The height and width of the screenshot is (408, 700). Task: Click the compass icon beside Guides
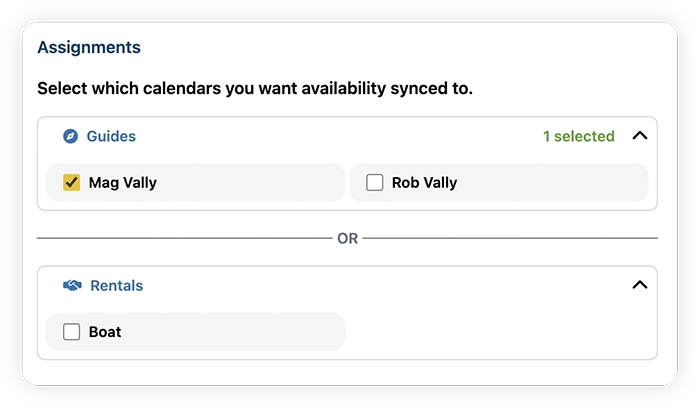pyautogui.click(x=70, y=136)
